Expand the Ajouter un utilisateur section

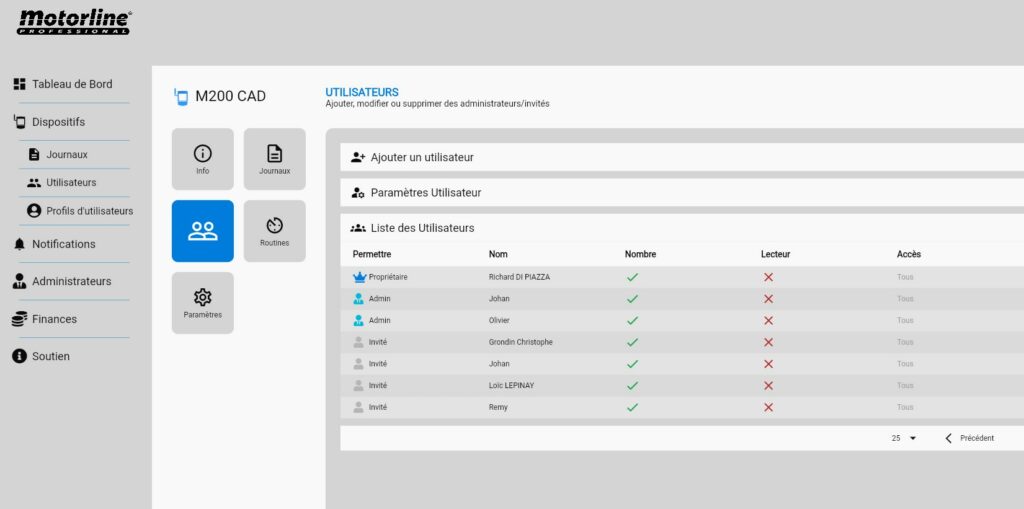click(422, 157)
